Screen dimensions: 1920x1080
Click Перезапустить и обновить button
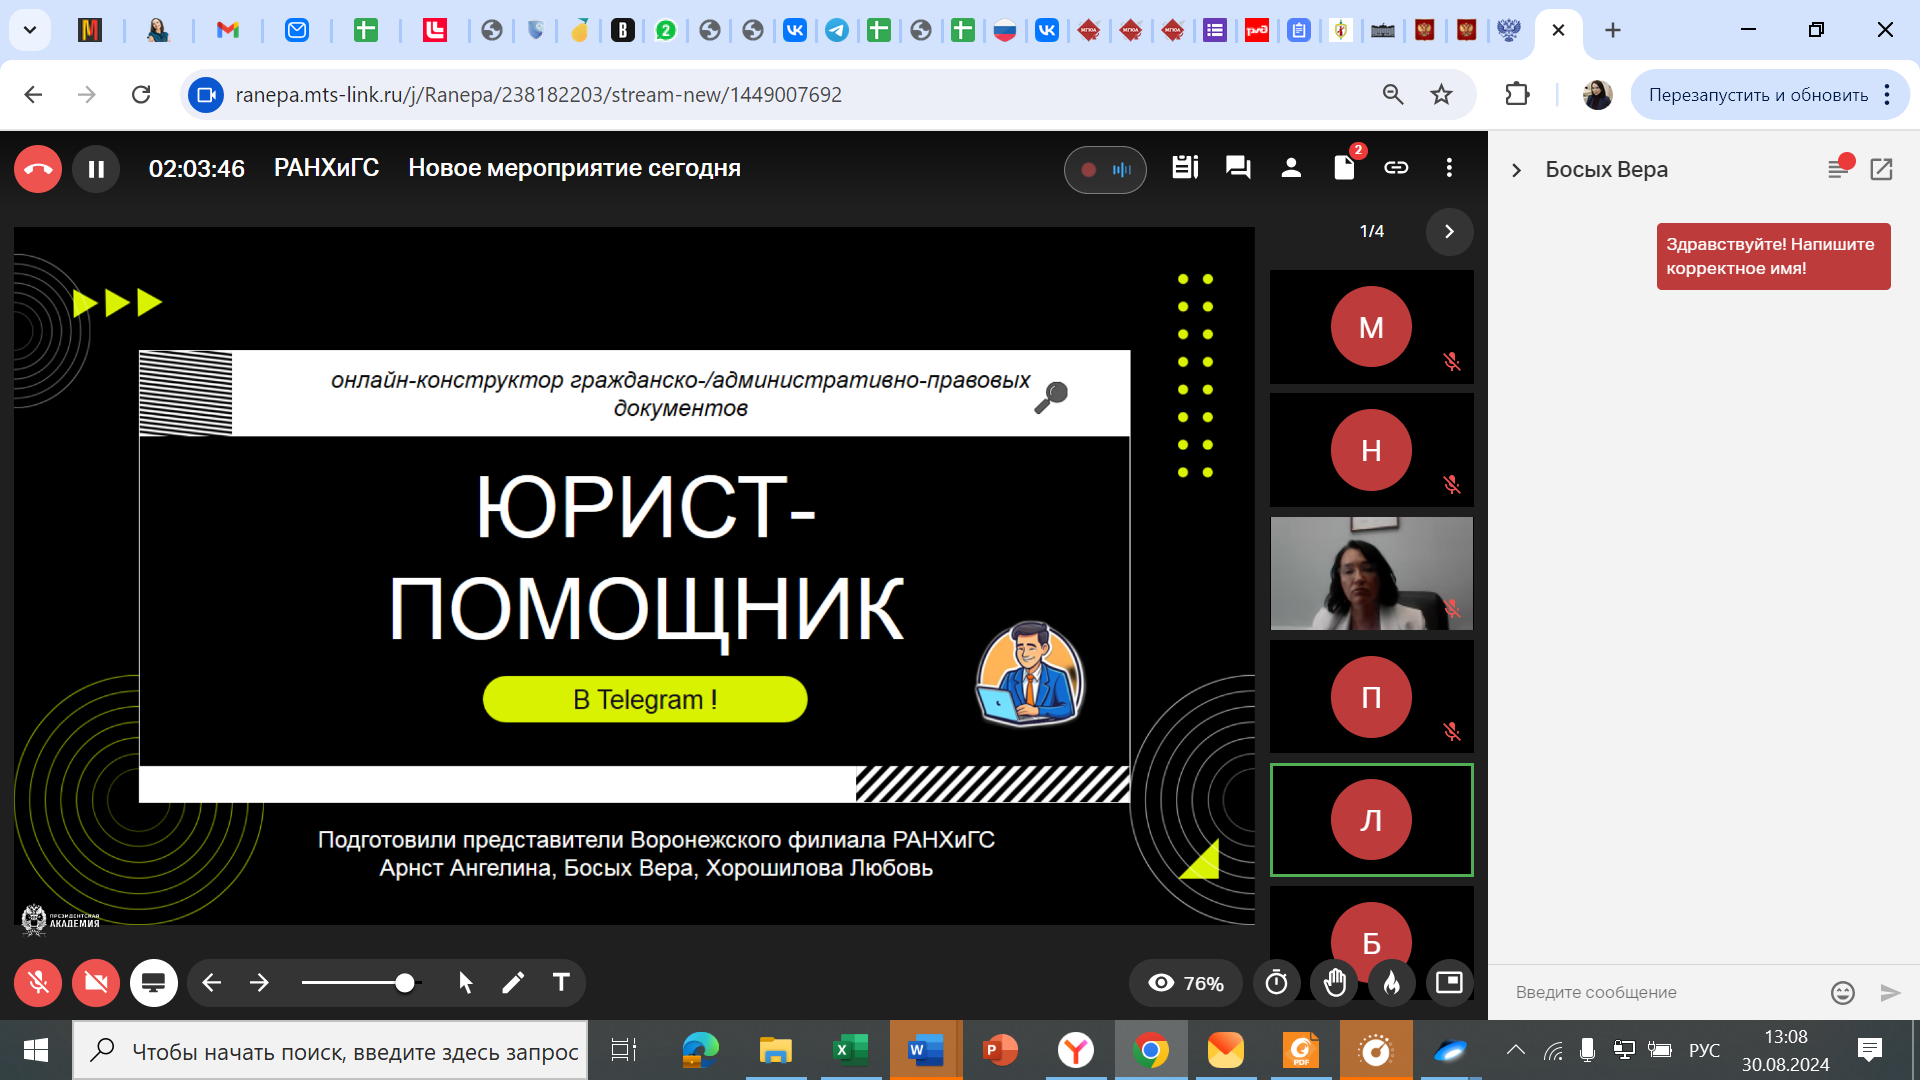pyautogui.click(x=1758, y=95)
